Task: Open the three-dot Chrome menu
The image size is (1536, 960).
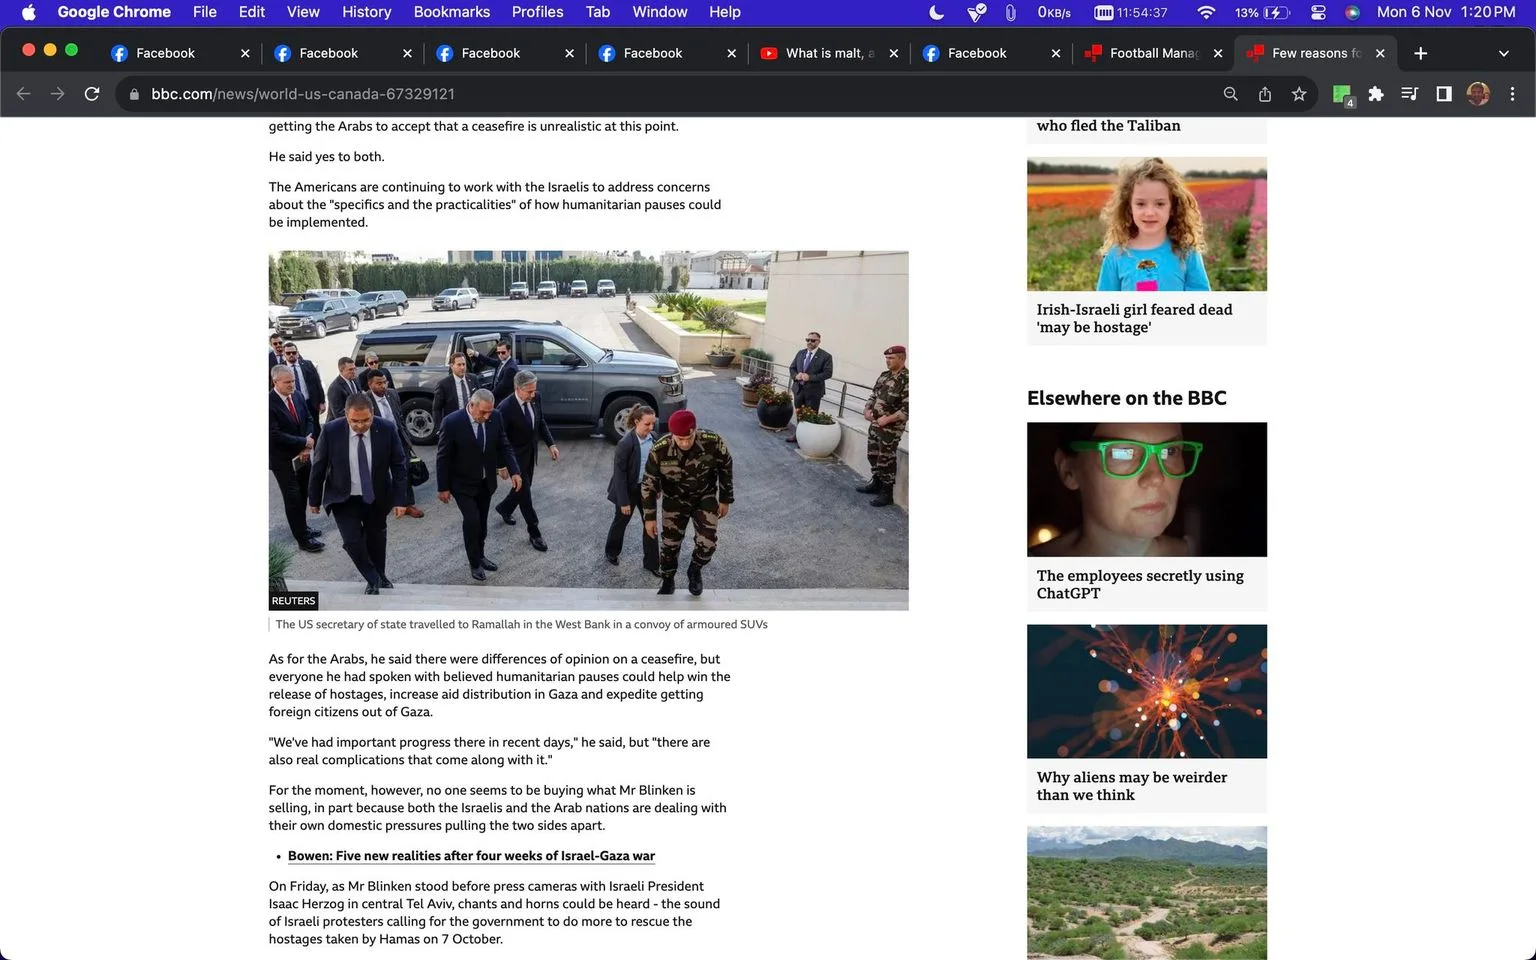Action: point(1512,94)
